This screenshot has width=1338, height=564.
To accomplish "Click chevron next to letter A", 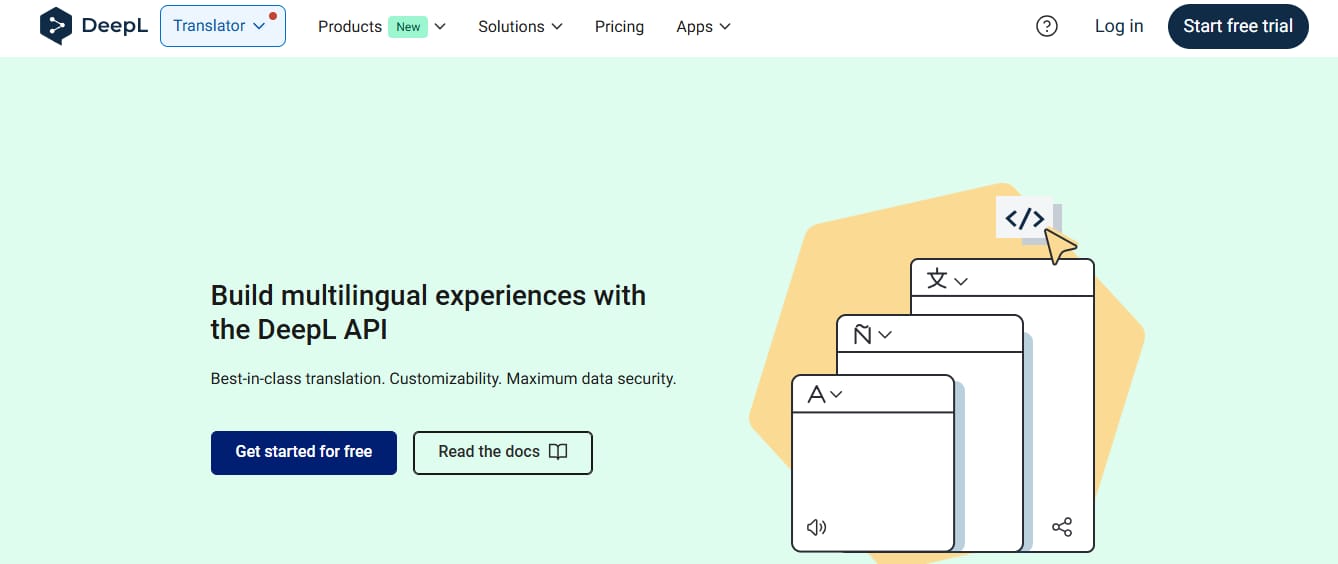I will 837,395.
